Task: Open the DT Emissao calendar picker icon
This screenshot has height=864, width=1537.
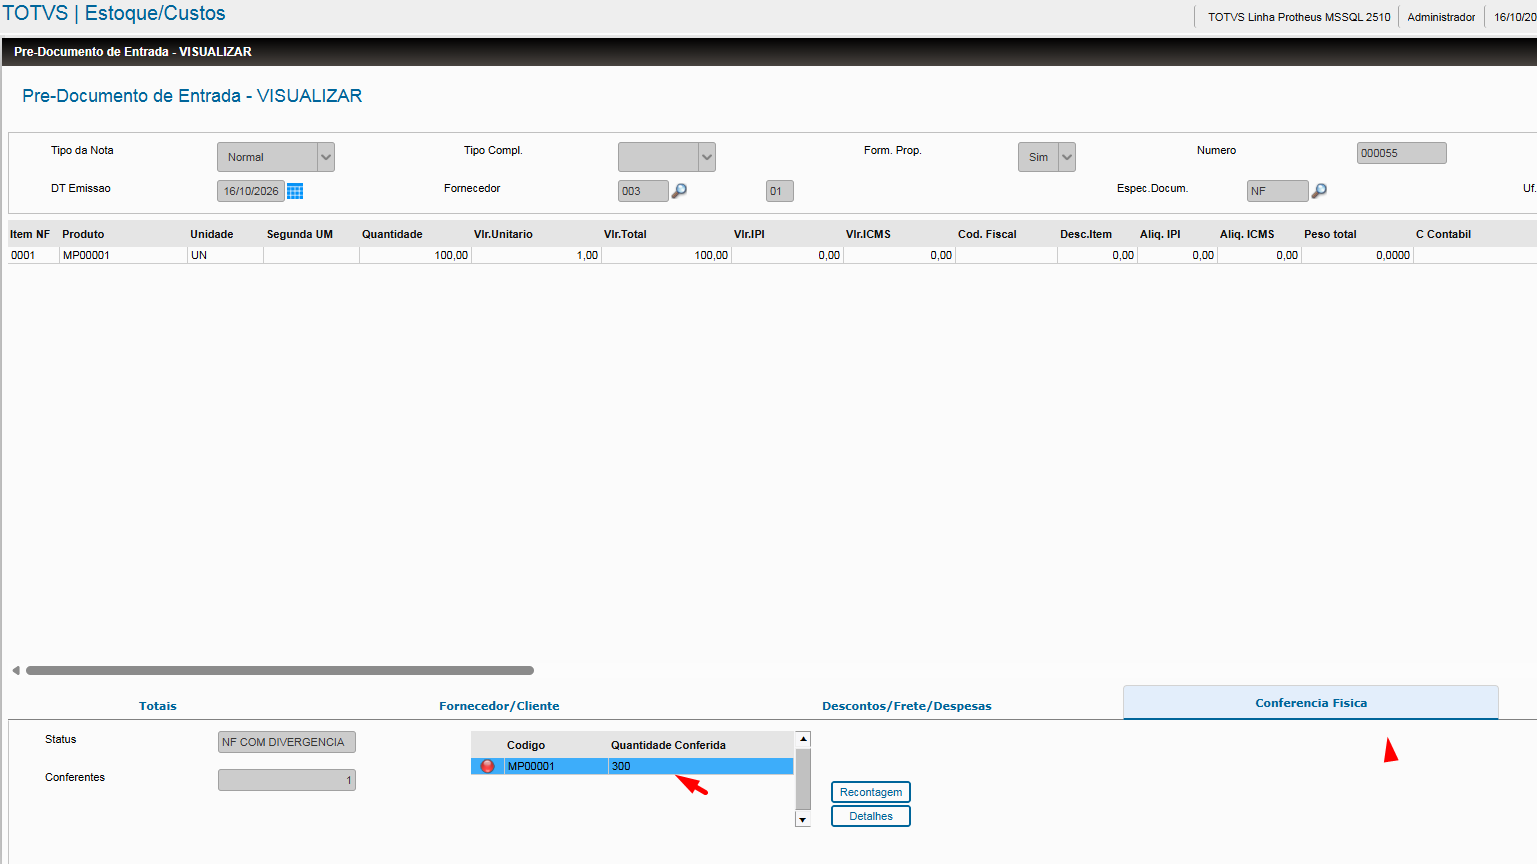Action: point(295,191)
